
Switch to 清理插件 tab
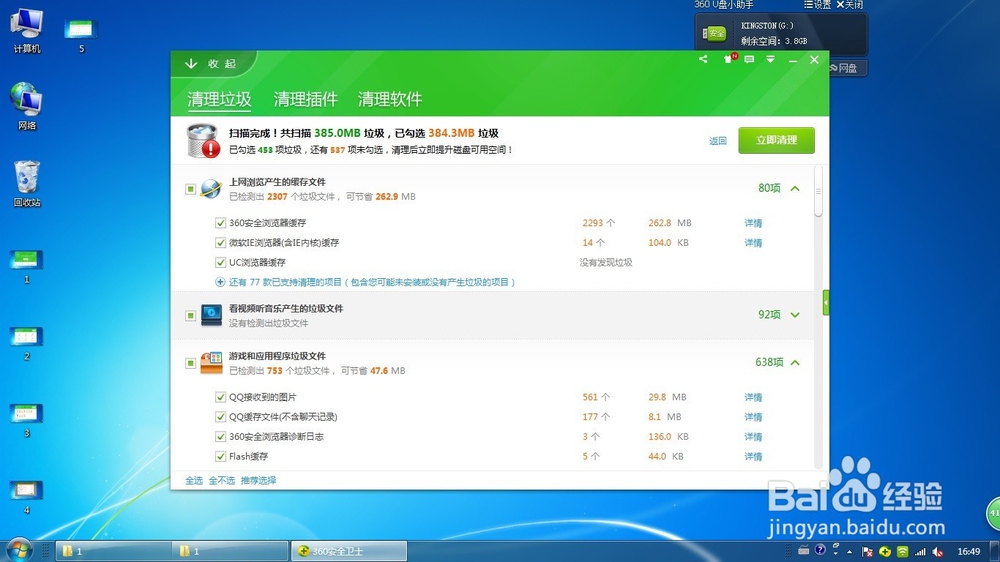click(x=305, y=100)
